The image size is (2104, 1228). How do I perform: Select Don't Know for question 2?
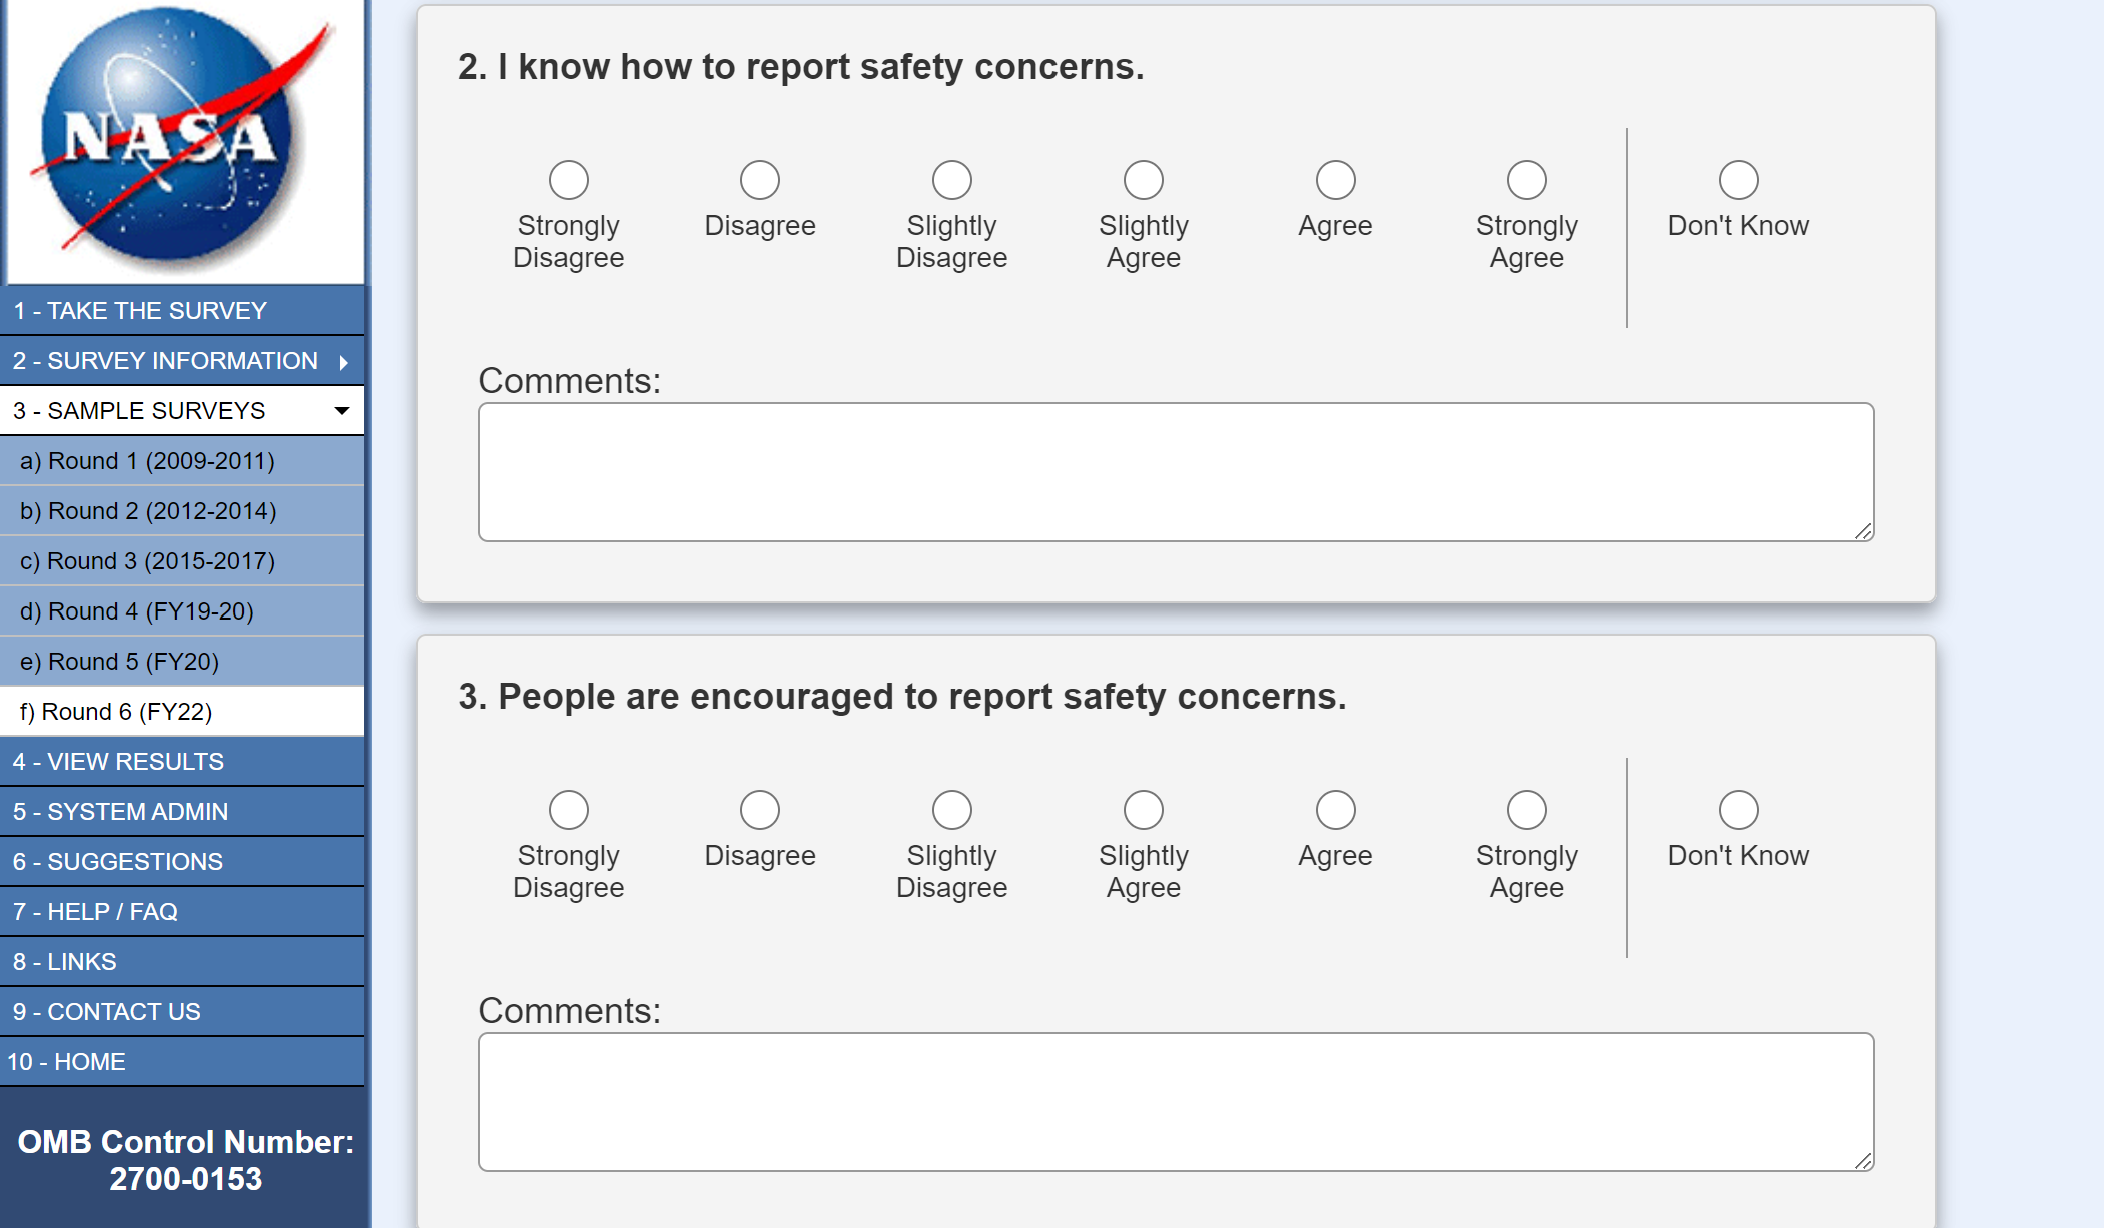[x=1738, y=181]
